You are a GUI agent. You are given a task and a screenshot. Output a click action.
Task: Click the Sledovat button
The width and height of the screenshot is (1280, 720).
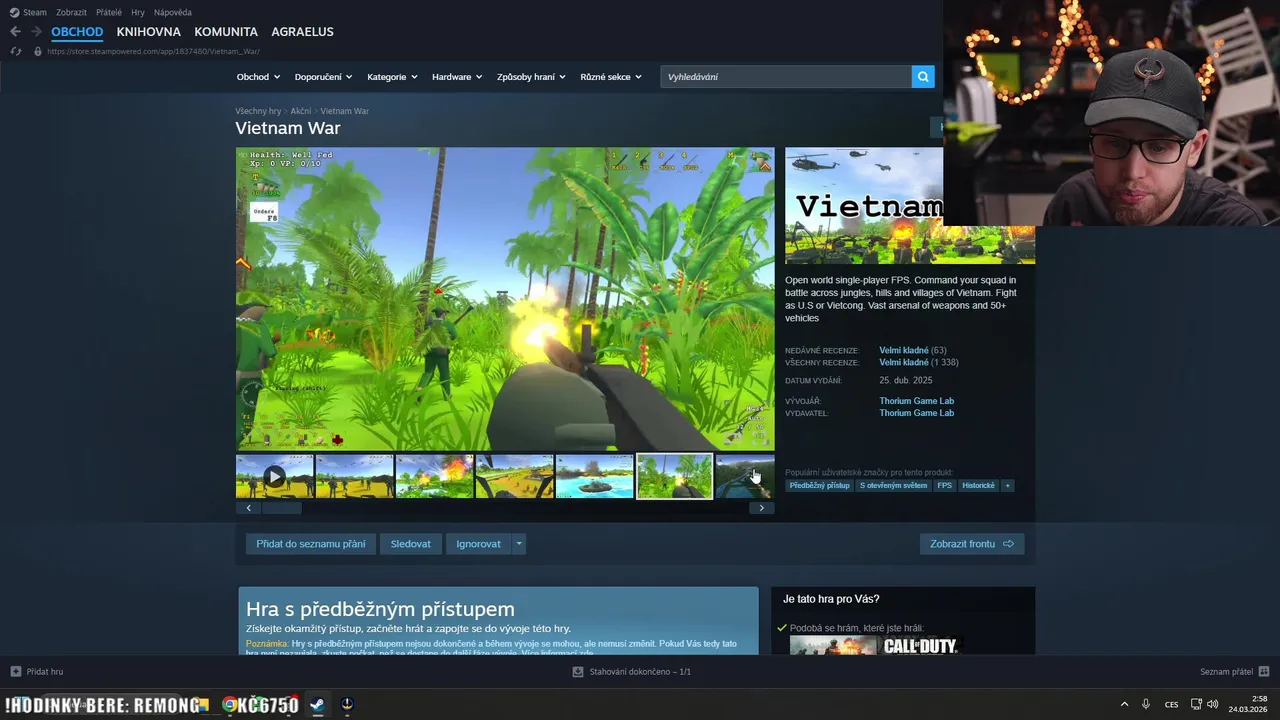[411, 544]
